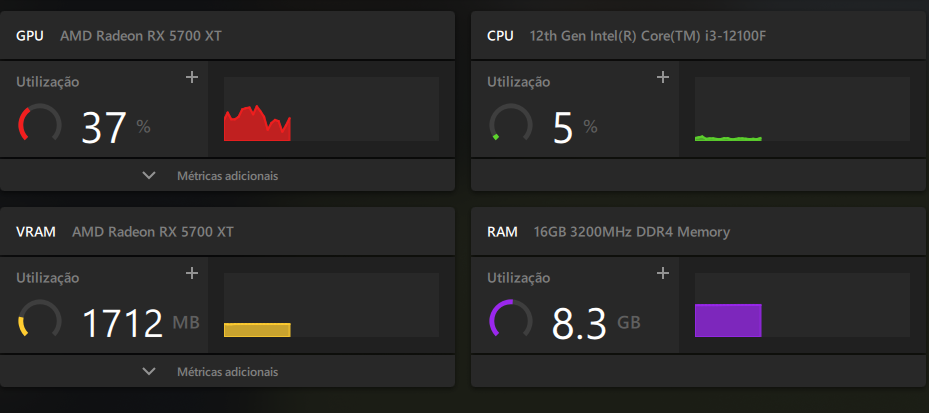Click the red GPU utilization gauge
This screenshot has width=929, height=413.
[x=40, y=123]
